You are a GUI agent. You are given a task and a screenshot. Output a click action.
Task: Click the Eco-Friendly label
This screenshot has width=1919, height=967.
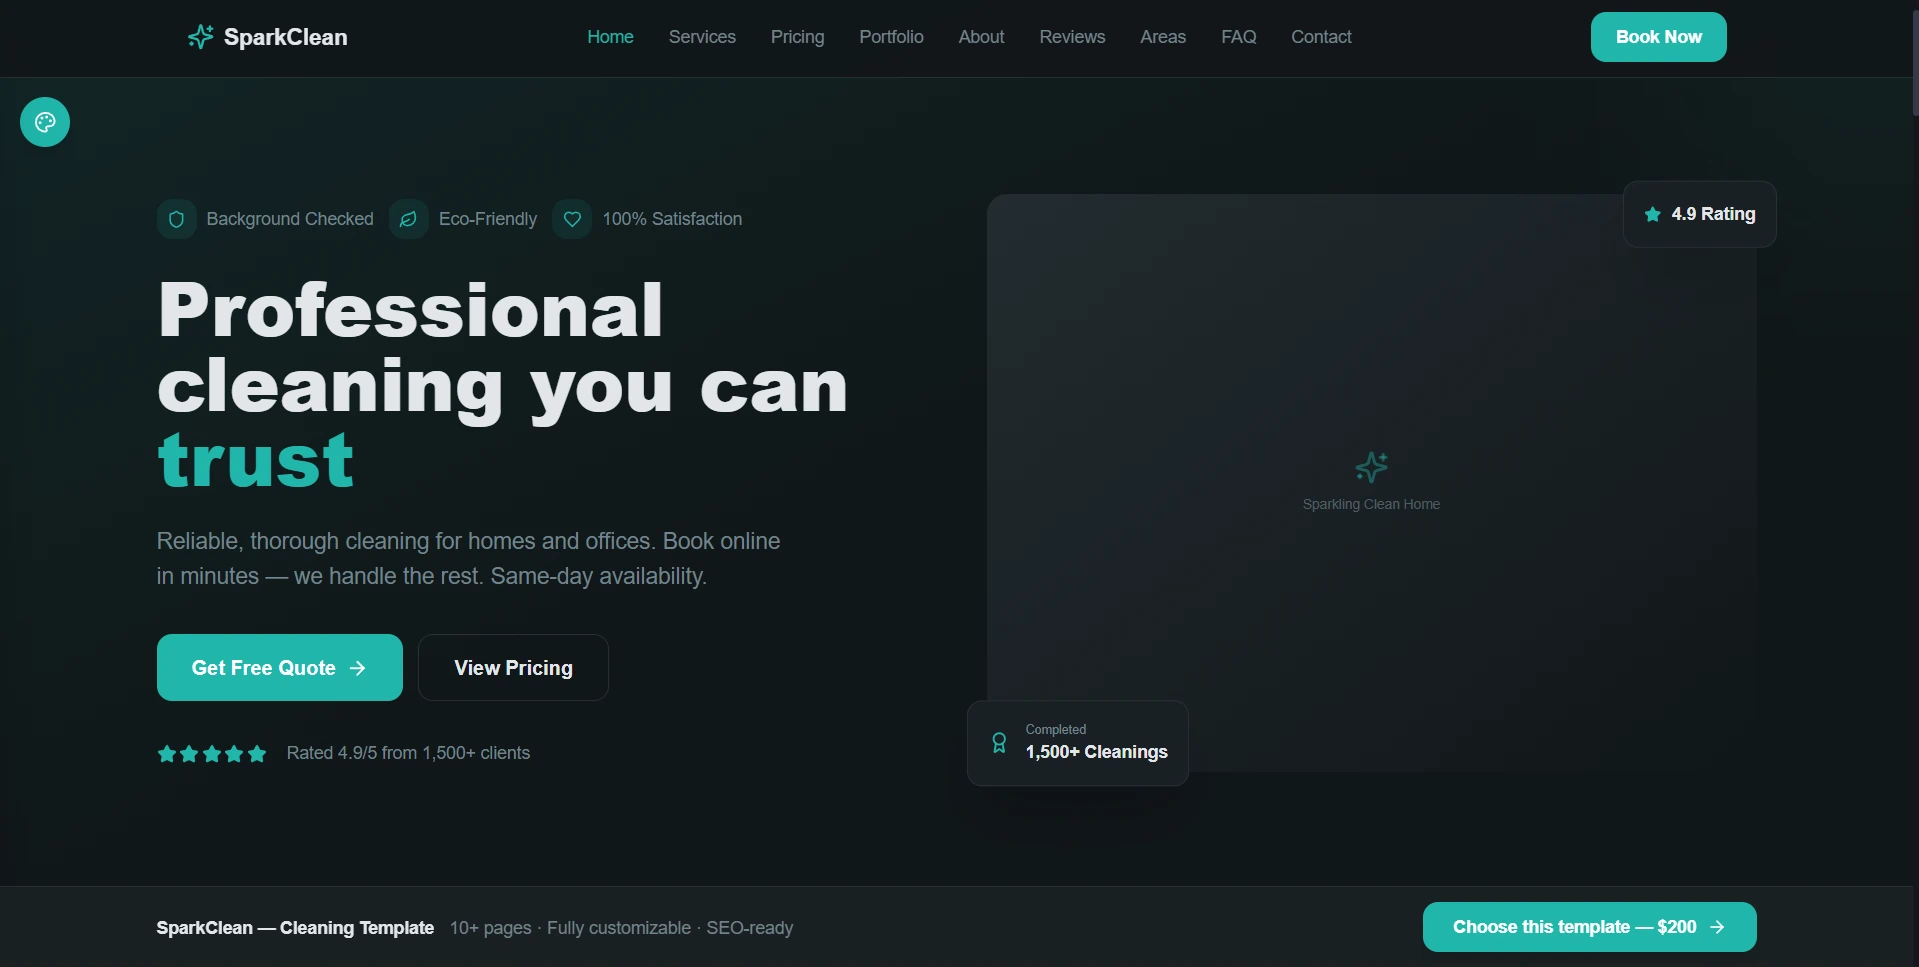click(488, 219)
